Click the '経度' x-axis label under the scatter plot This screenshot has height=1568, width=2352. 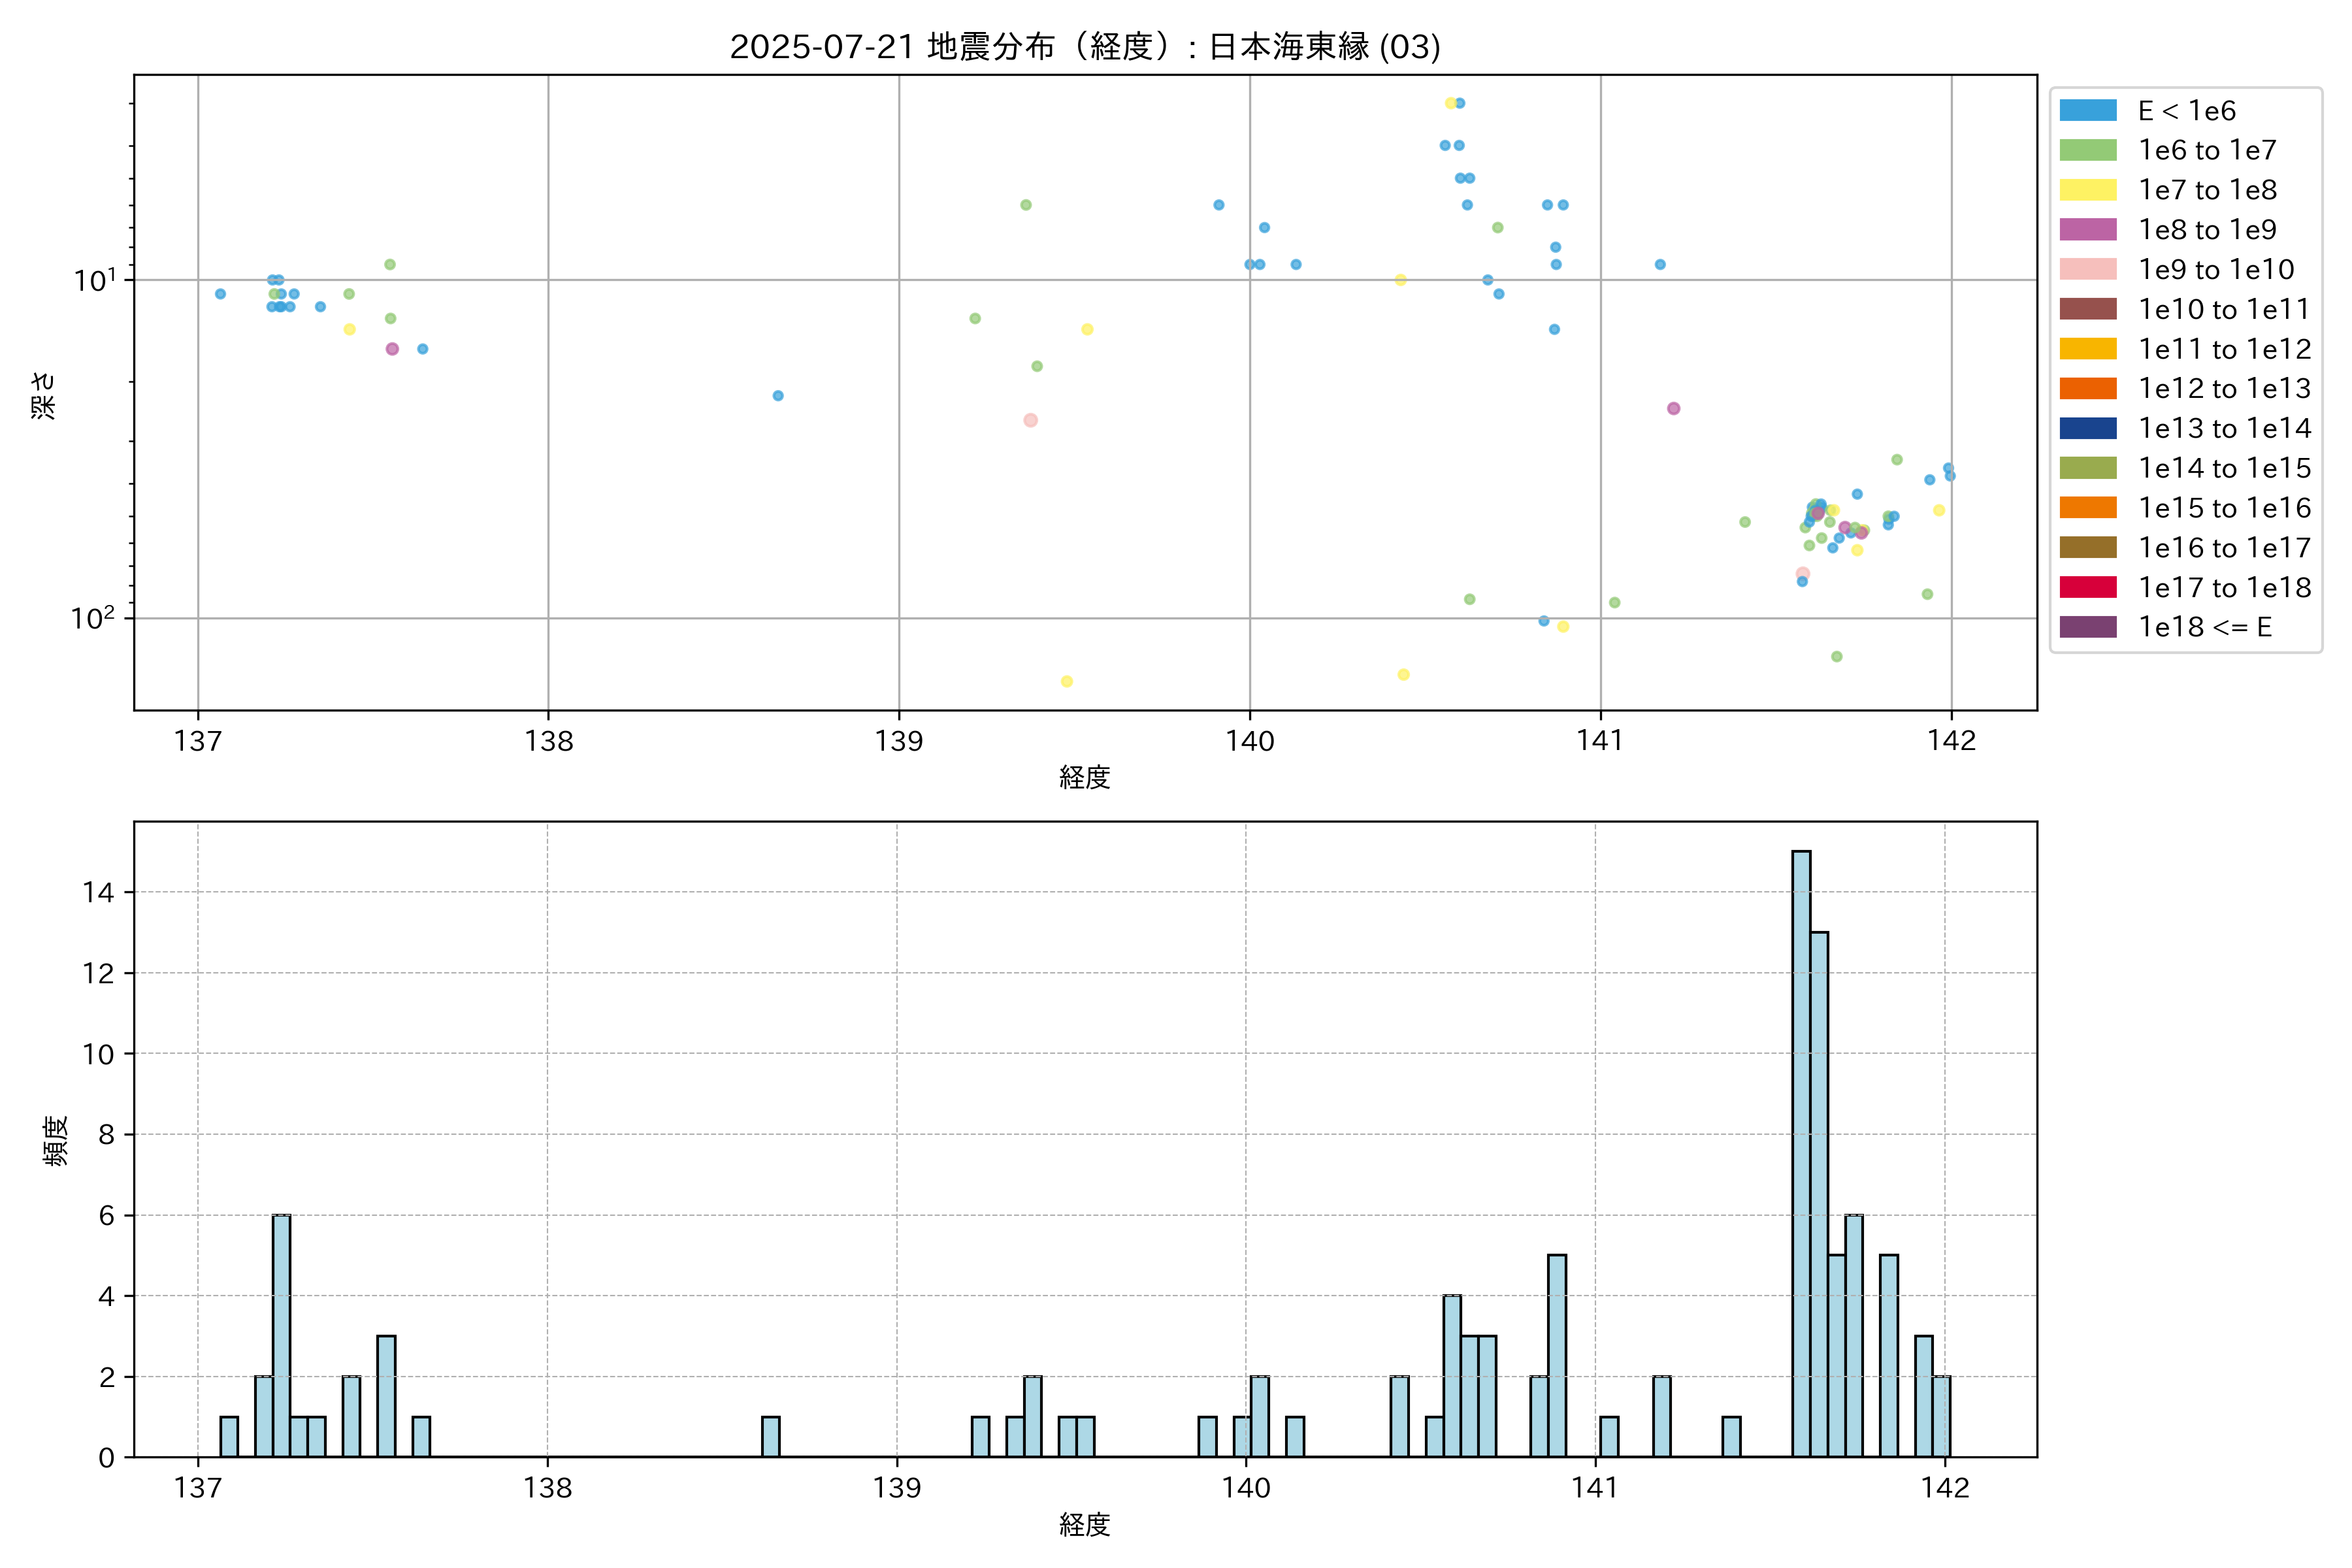[x=1084, y=777]
